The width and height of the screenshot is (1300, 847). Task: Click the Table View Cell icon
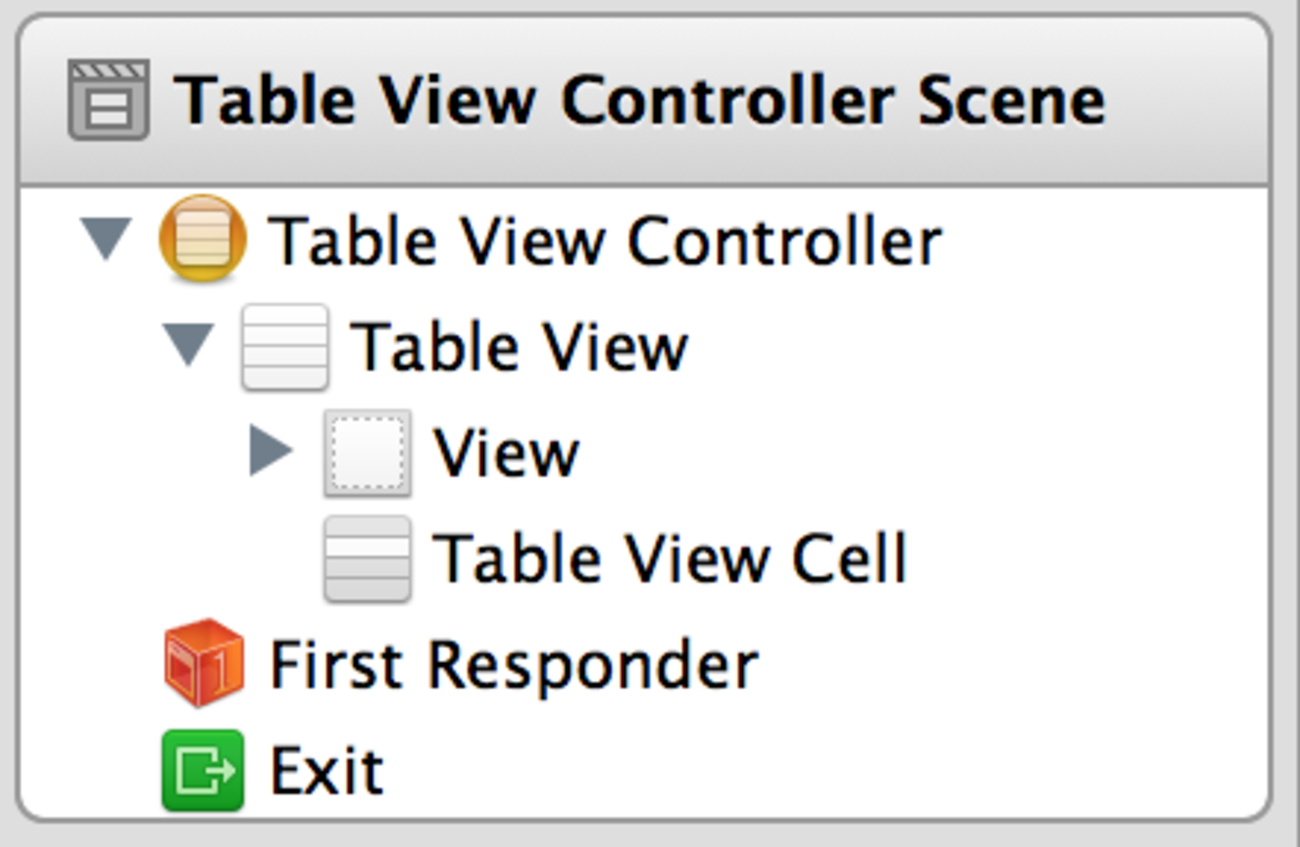(367, 559)
